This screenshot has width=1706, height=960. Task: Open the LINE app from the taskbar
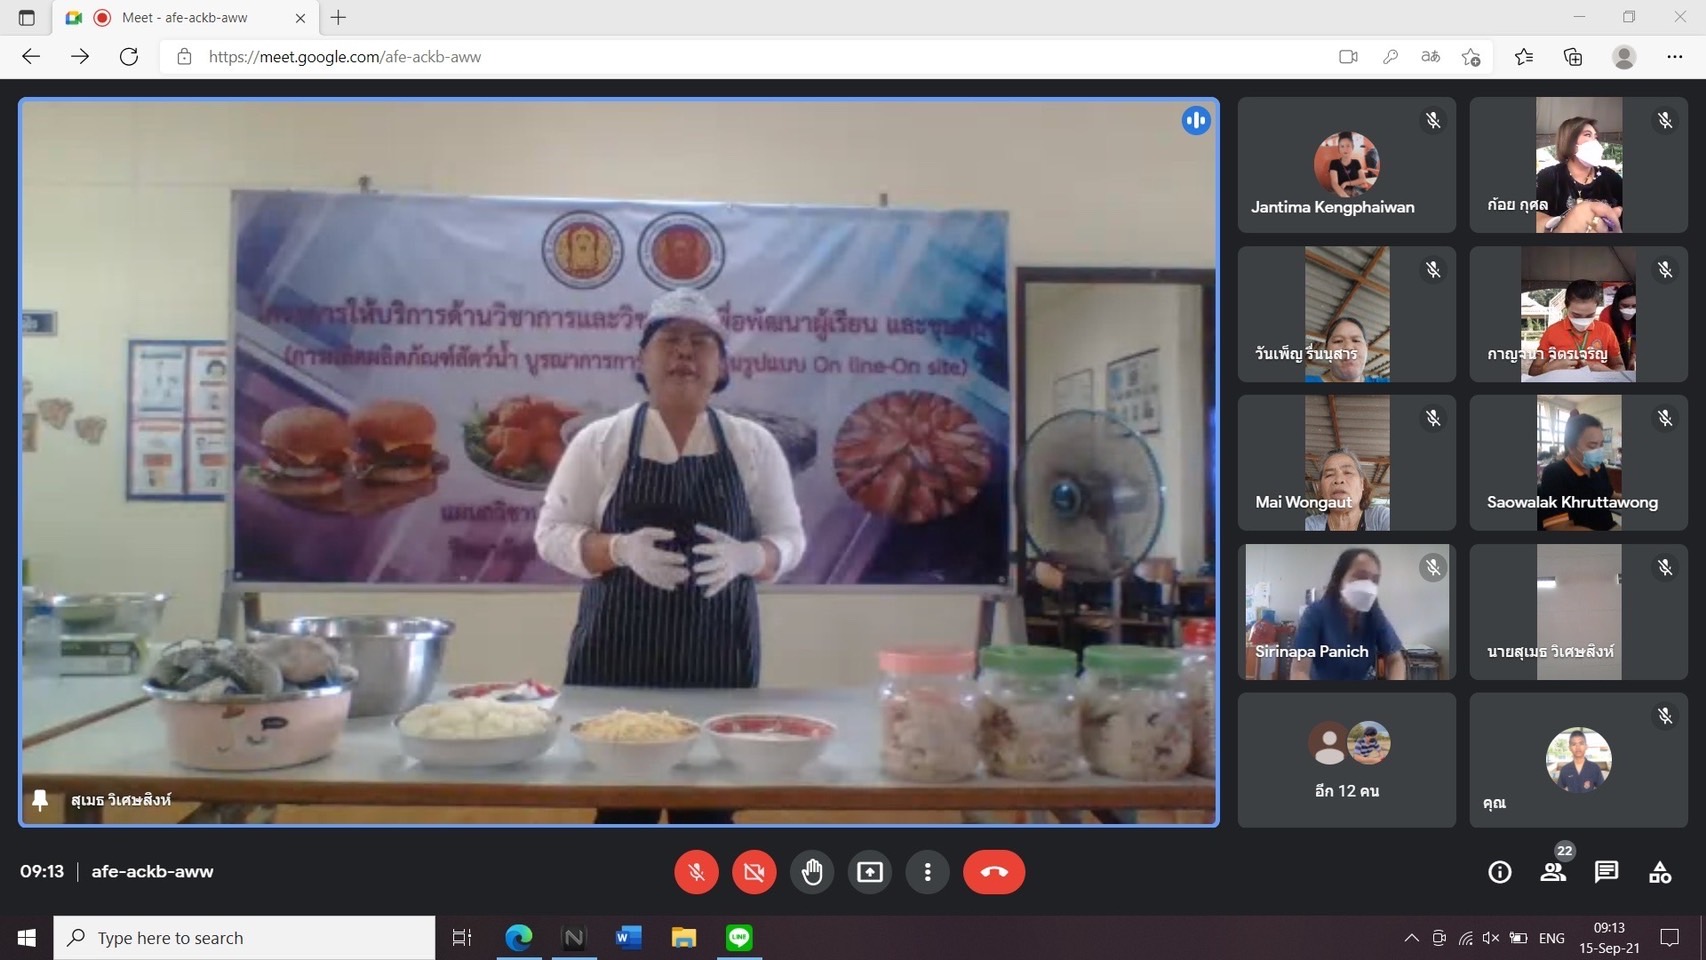[x=739, y=938]
